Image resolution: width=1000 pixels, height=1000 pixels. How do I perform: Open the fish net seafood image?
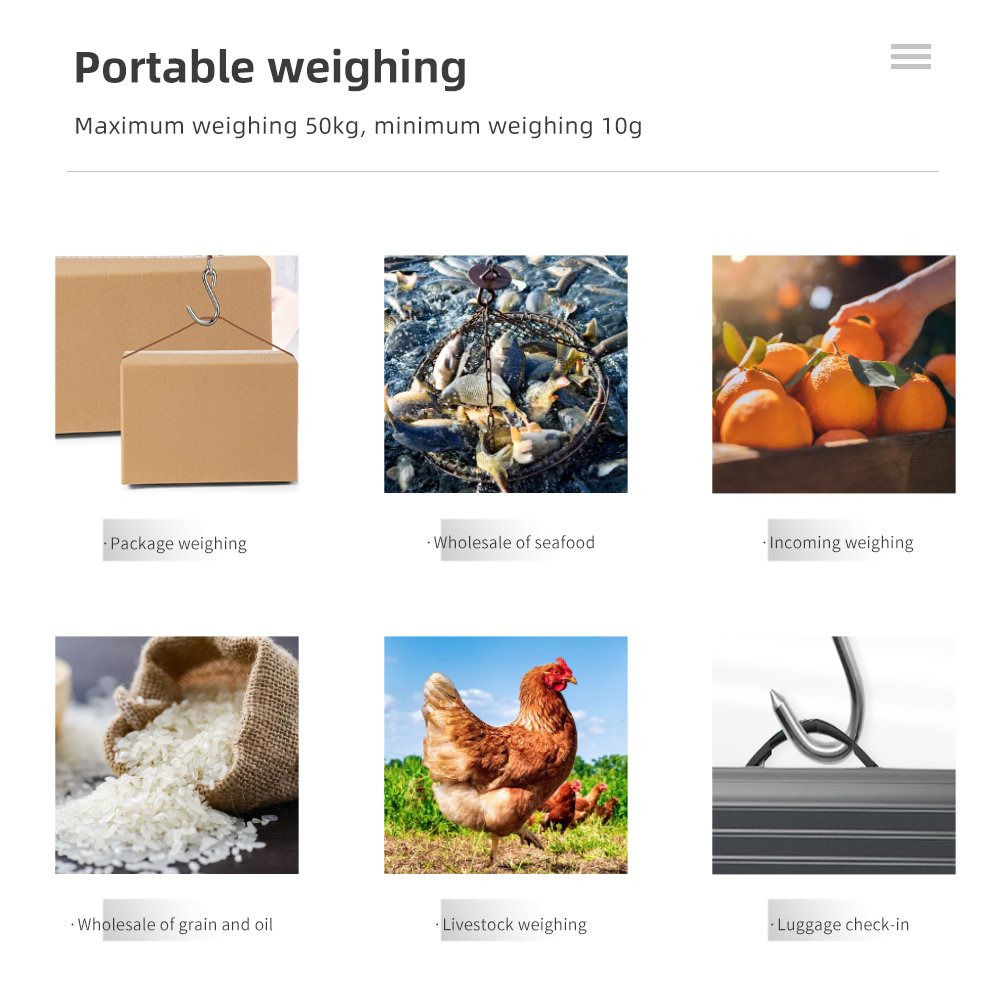click(506, 374)
